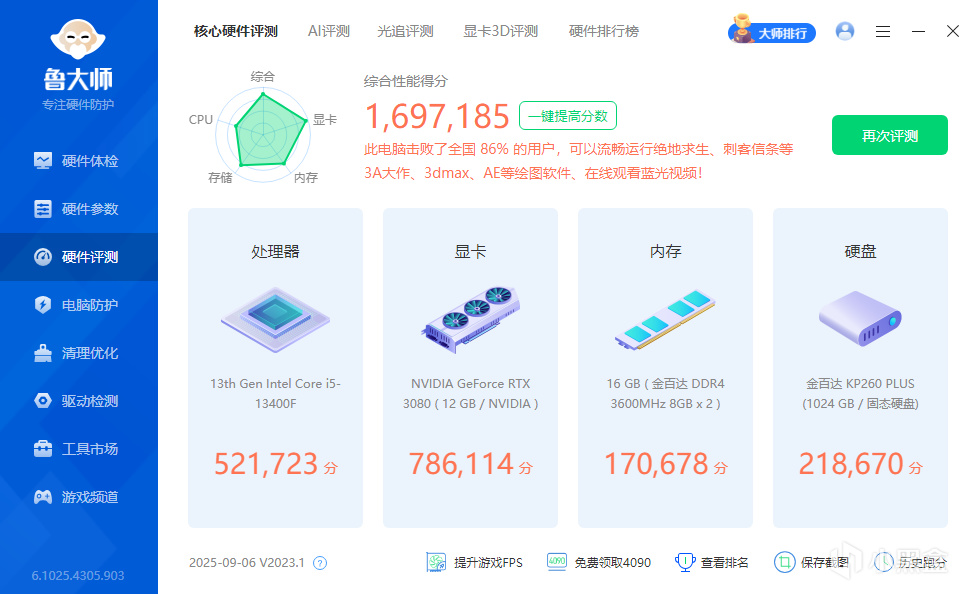Click the user account avatar icon

[x=845, y=31]
